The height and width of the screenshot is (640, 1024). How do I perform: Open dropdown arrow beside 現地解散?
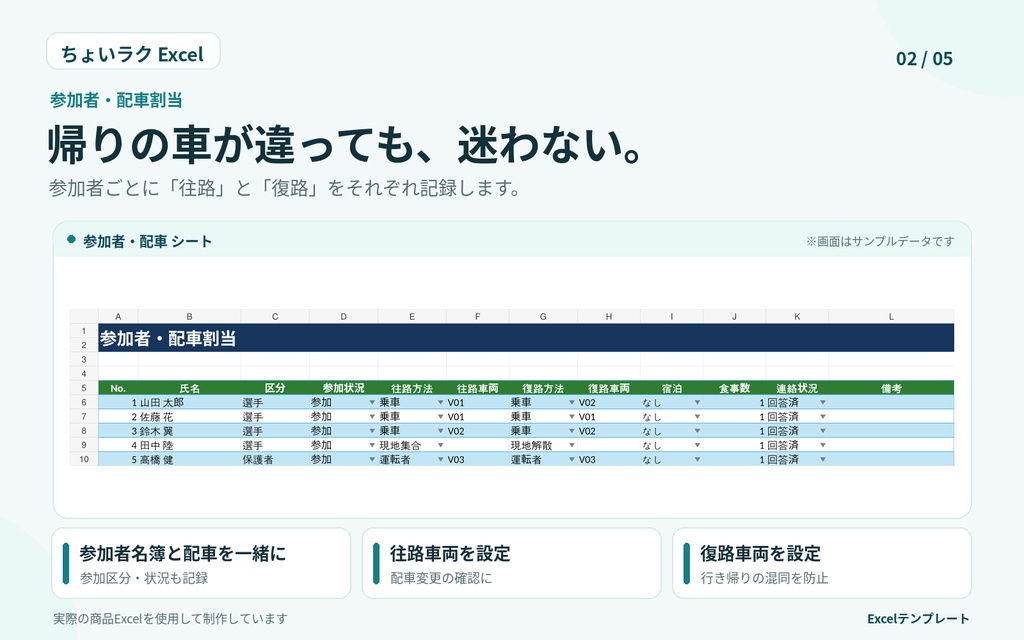click(571, 445)
